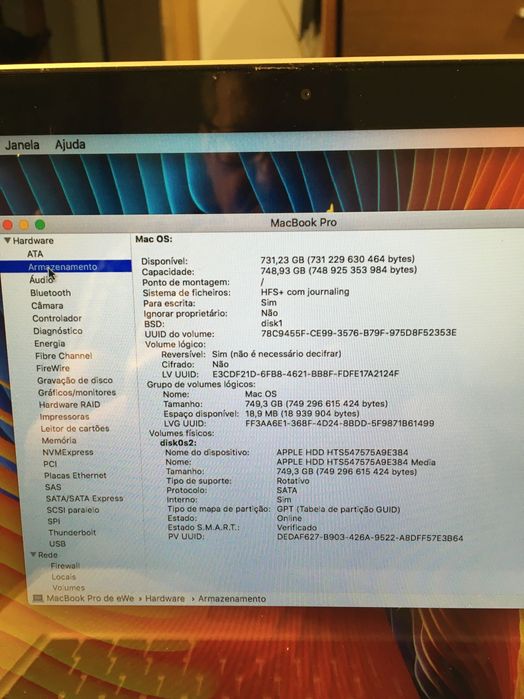Select Firewall under Rede
The height and width of the screenshot is (699, 524).
click(65, 566)
